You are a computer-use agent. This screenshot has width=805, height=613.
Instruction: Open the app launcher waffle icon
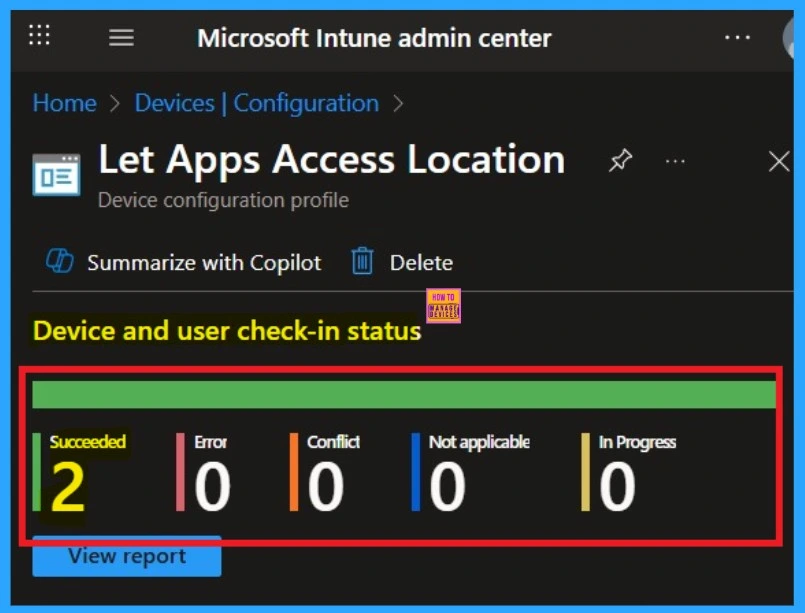pos(39,37)
